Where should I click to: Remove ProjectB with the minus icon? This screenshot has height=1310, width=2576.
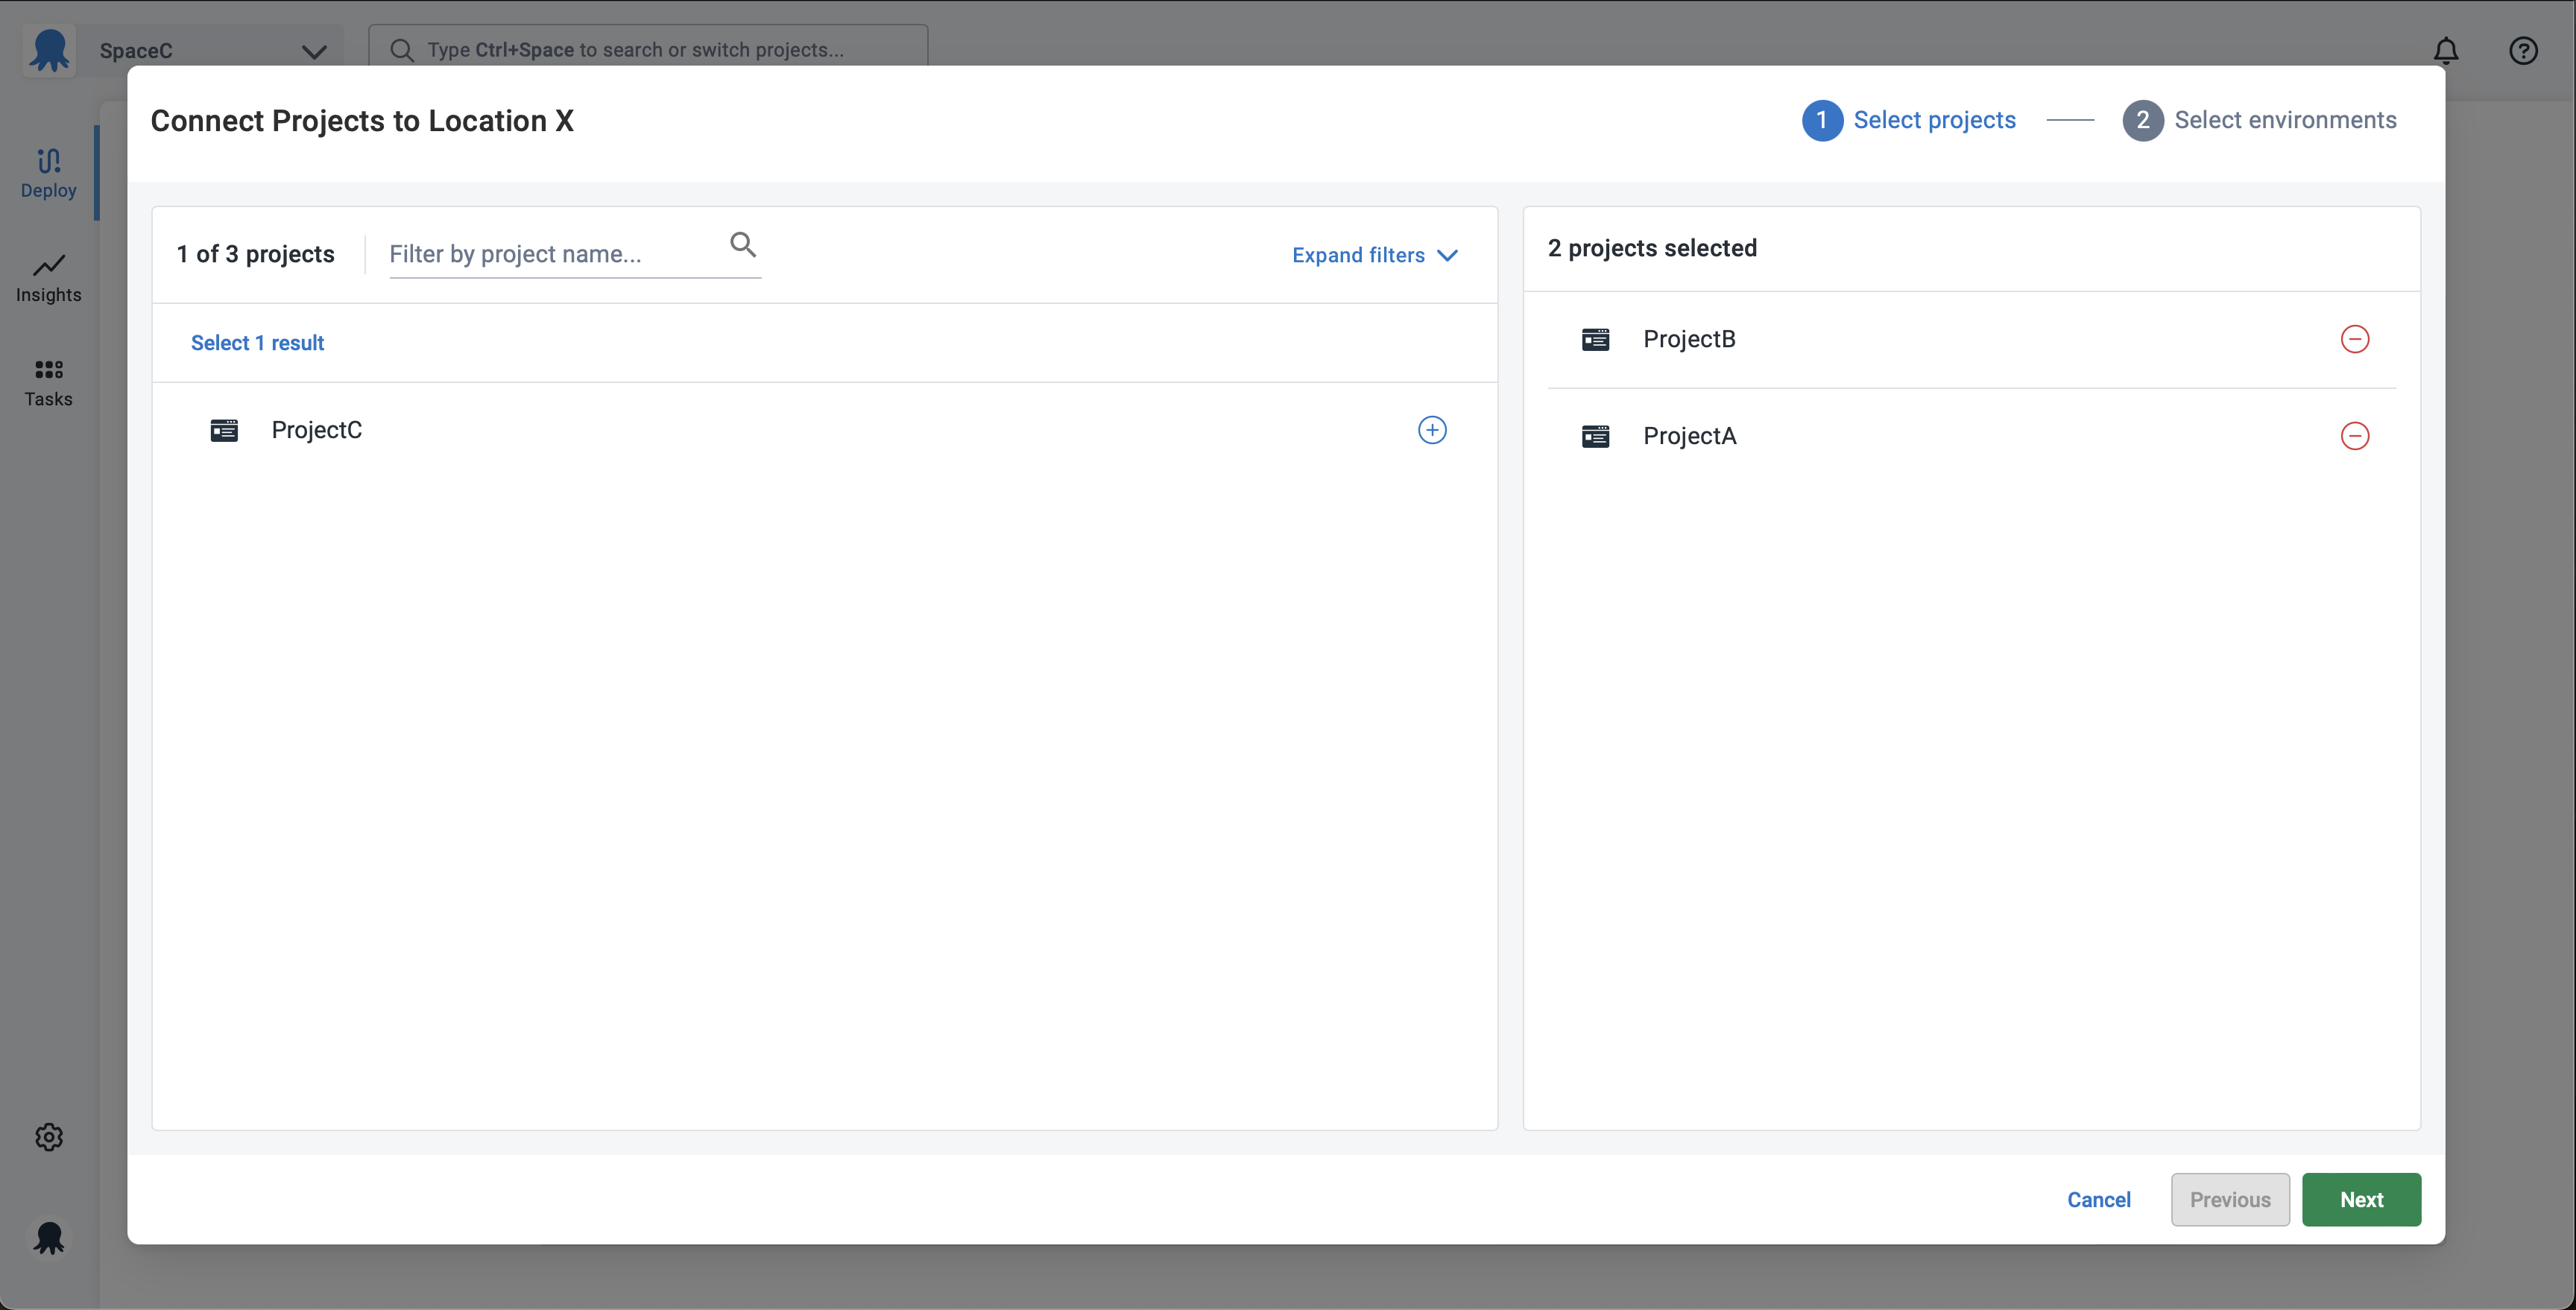[2354, 339]
